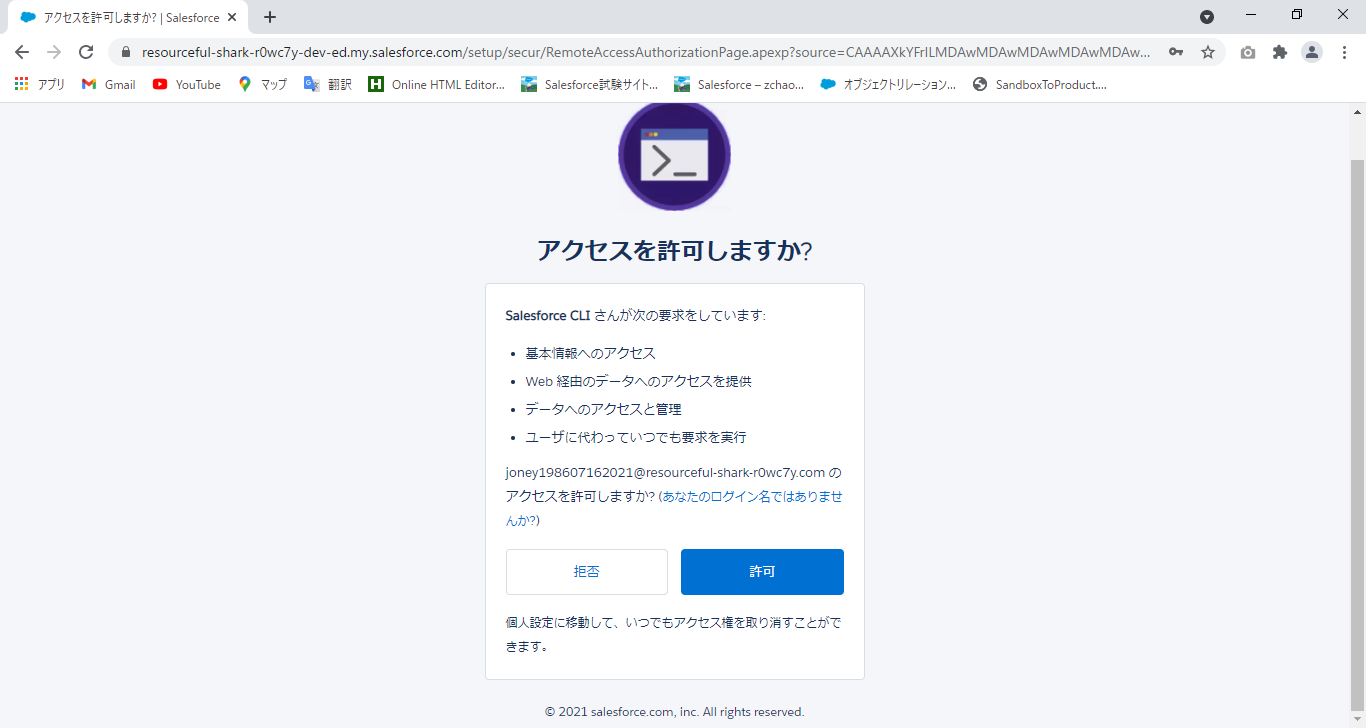Open the Salesforce試験サイト bookmark
This screenshot has width=1366, height=728.
point(590,84)
